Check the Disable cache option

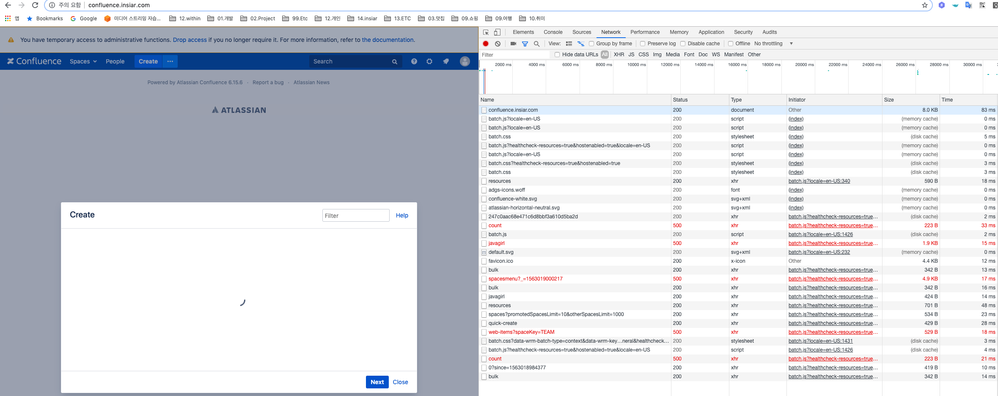(684, 44)
